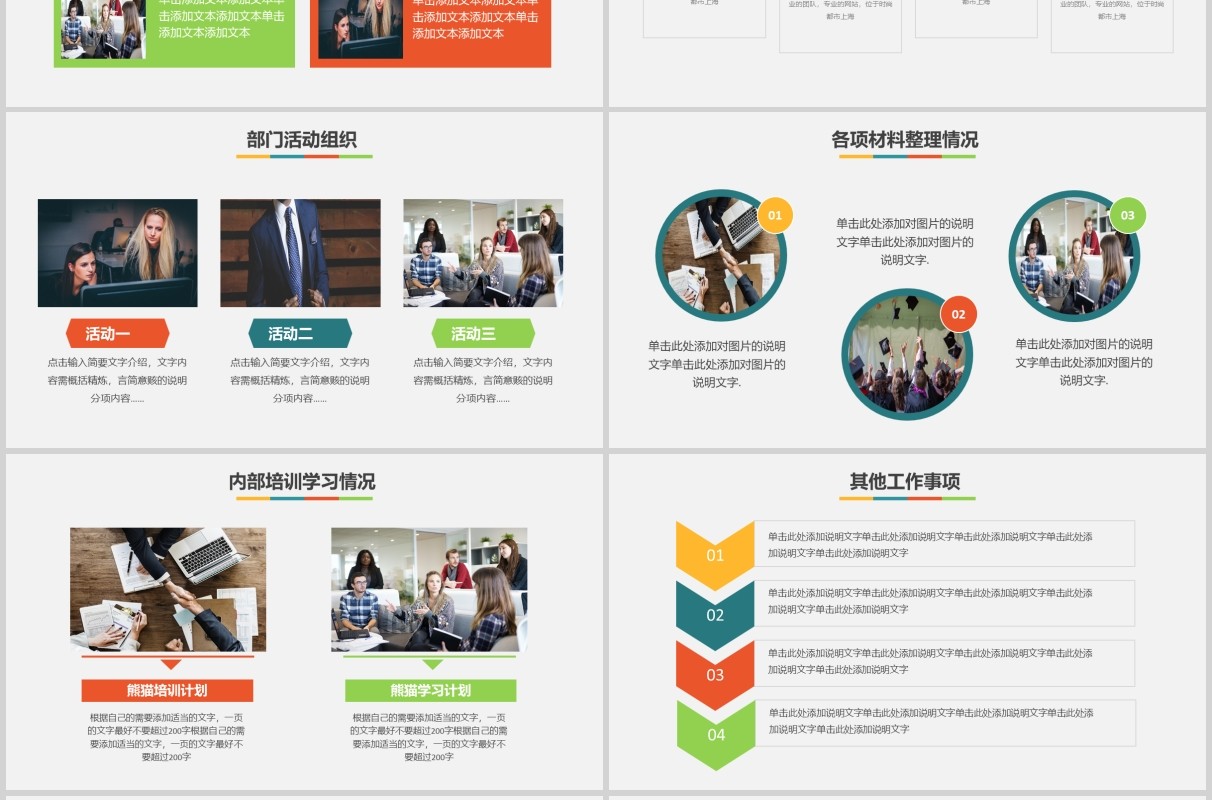1212x800 pixels.
Task: Click the yellow 01 chevron arrow
Action: pyautogui.click(x=715, y=554)
